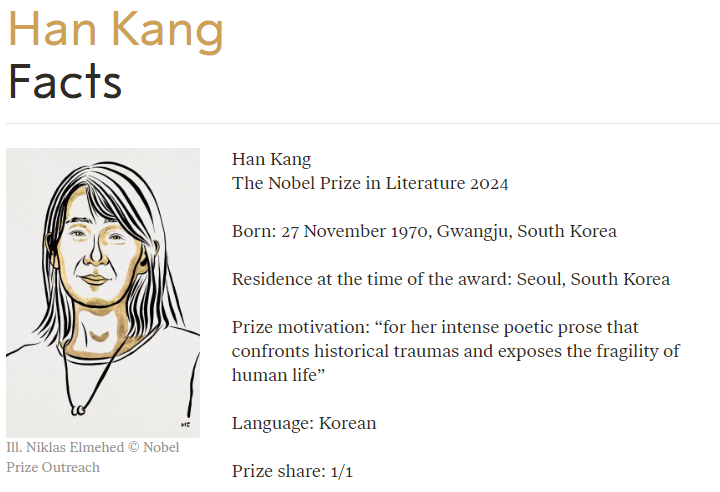
Task: Click the "Born:" label
Action: pyautogui.click(x=254, y=232)
